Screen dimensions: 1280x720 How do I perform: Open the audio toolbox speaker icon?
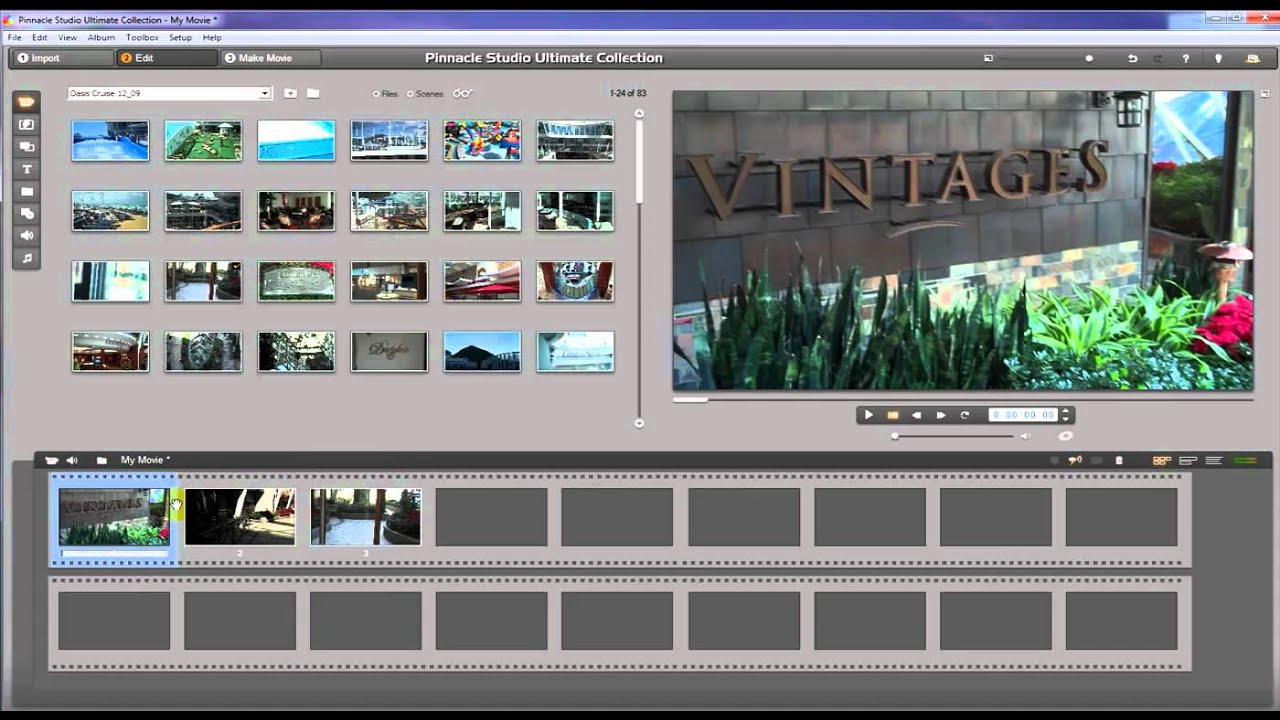72,460
